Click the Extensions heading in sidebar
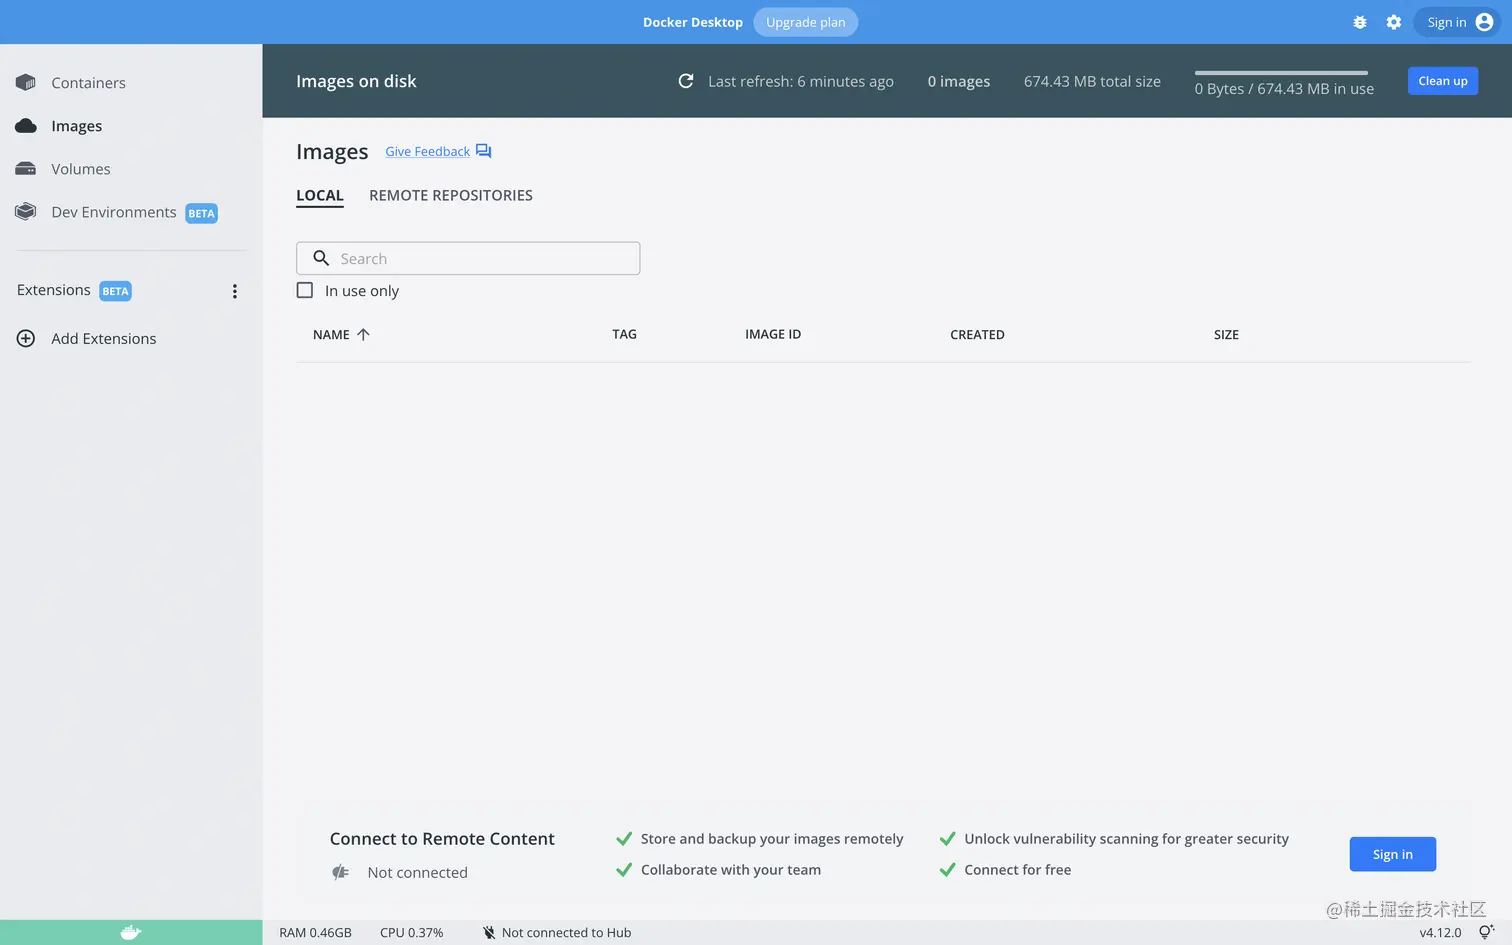Viewport: 1512px width, 945px height. (x=53, y=290)
